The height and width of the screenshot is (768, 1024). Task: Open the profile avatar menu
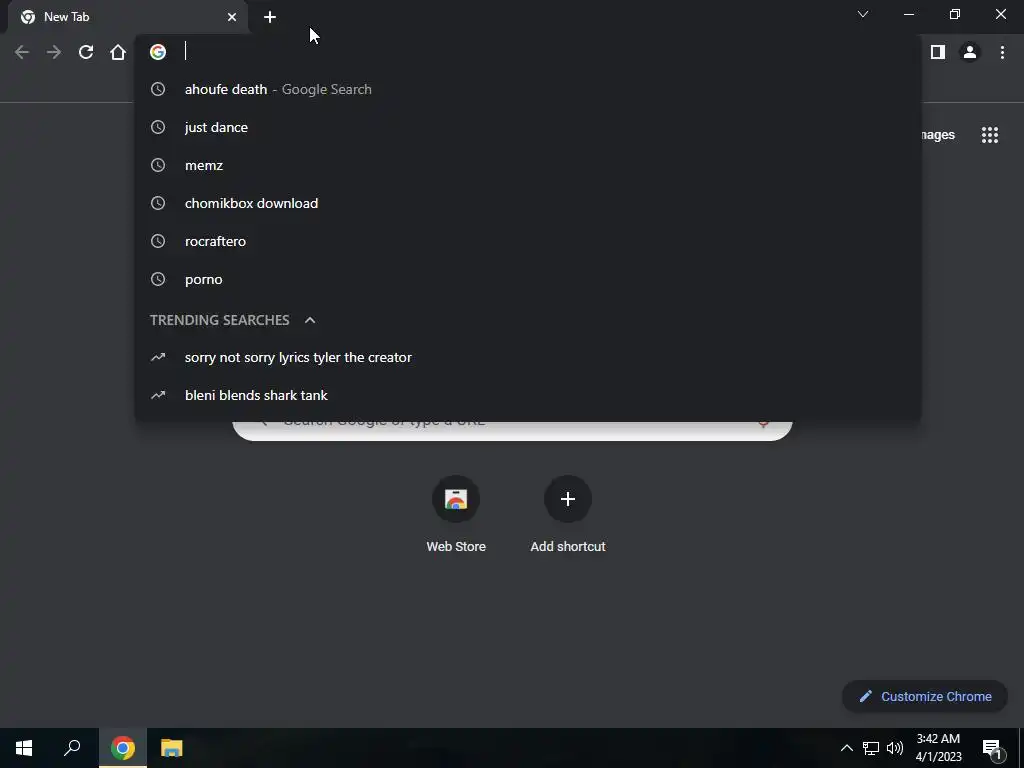tap(970, 52)
